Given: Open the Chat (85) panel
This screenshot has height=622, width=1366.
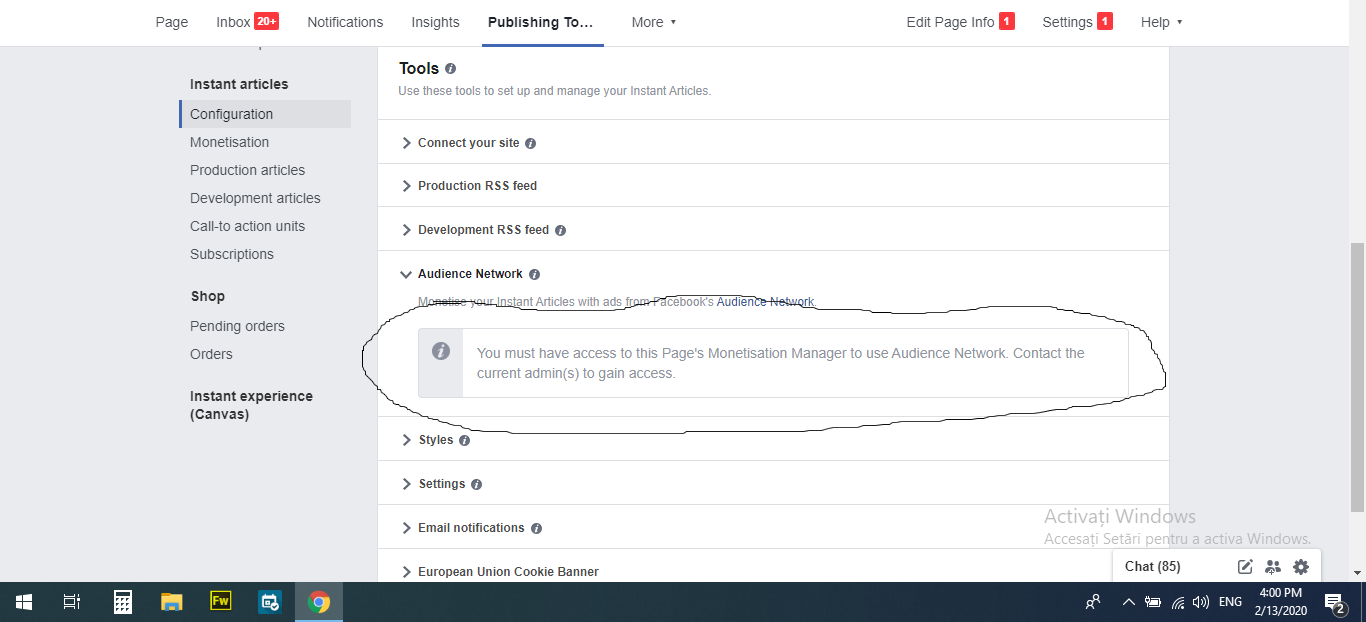Looking at the screenshot, I should tap(1152, 566).
